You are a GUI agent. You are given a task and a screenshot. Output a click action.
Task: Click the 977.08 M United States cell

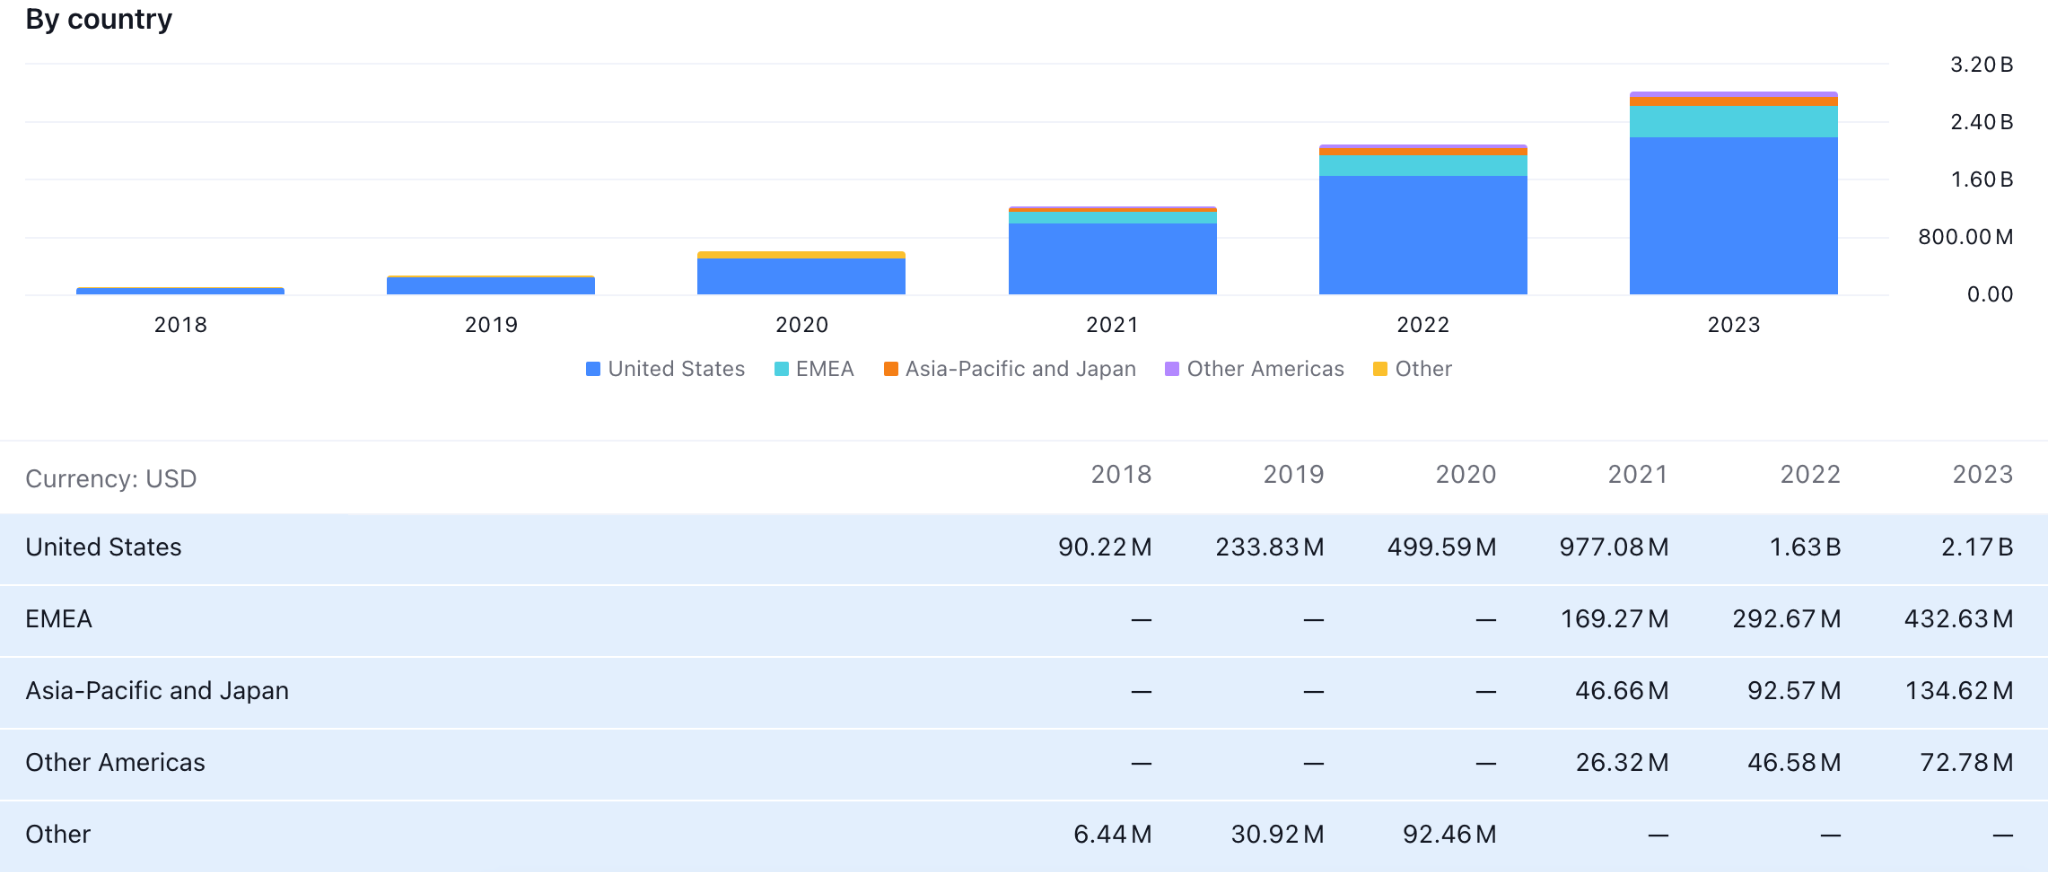click(x=1613, y=548)
